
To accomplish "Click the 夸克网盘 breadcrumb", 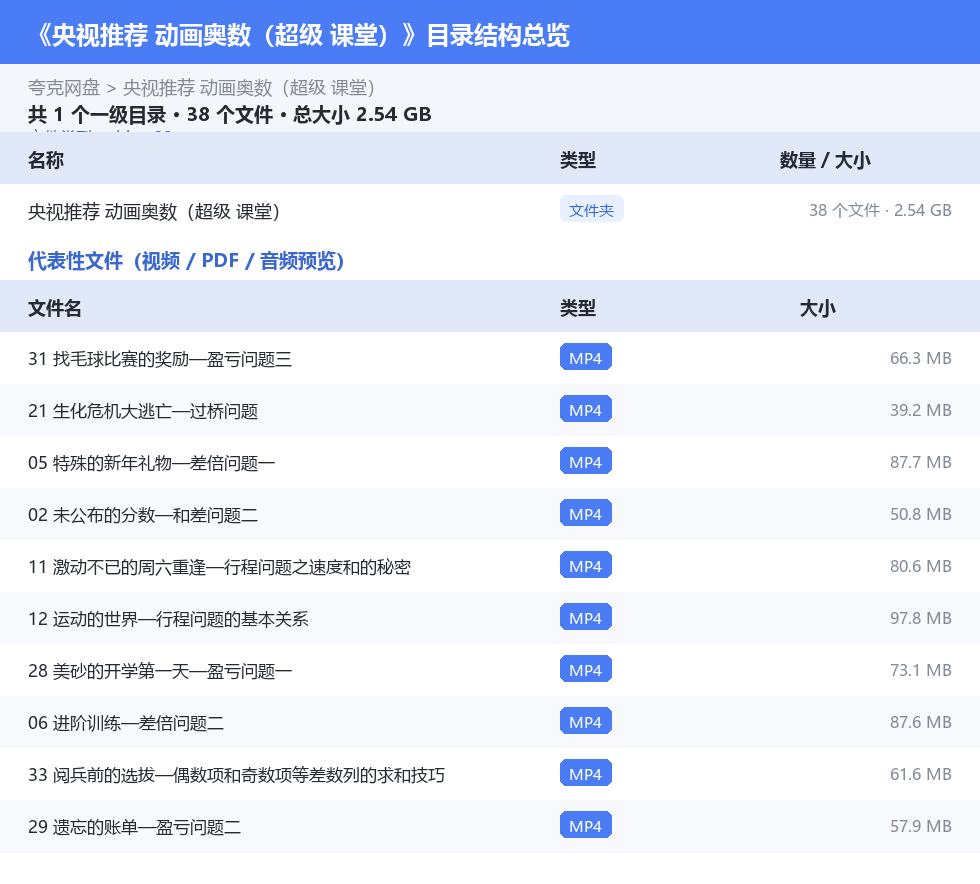I will point(64,88).
